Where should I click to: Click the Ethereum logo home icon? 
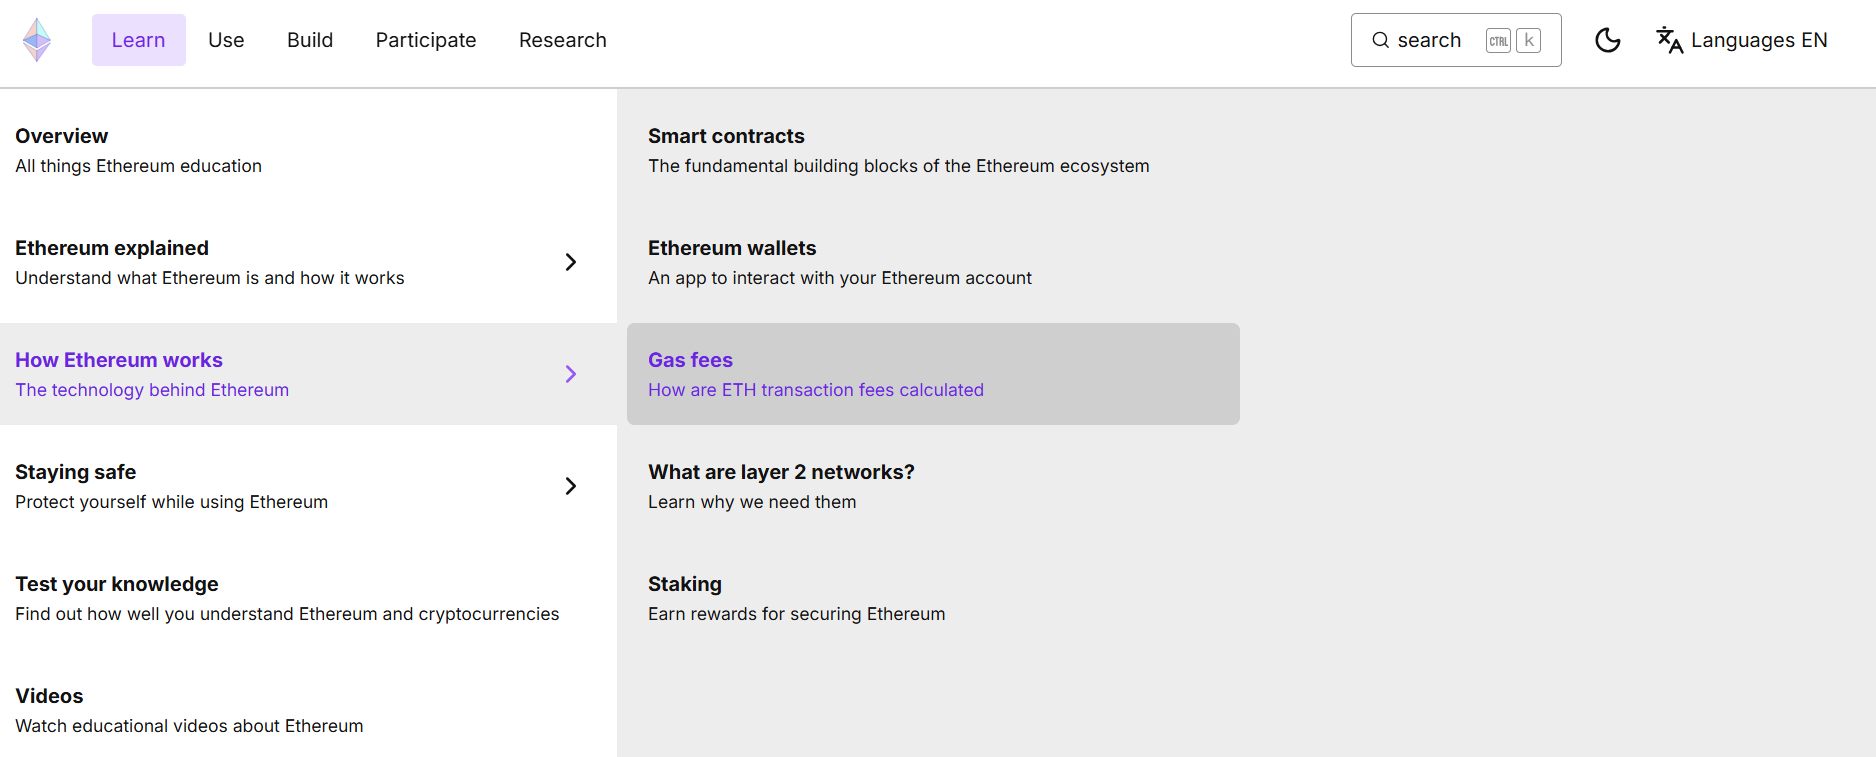pos(37,40)
